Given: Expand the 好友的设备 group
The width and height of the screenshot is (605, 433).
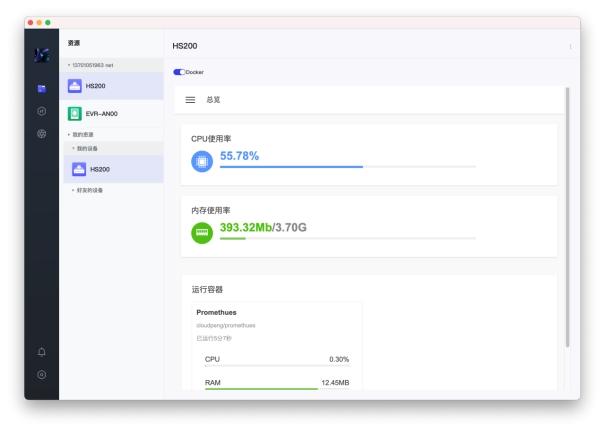Looking at the screenshot, I should click(88, 190).
